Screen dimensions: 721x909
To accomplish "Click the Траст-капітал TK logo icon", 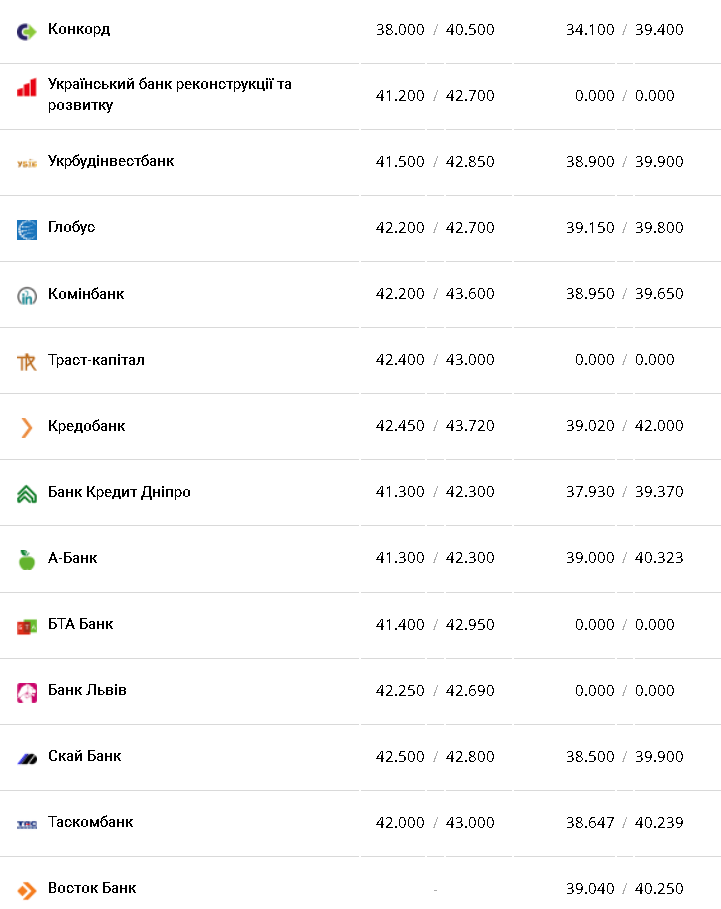I will click(27, 362).
